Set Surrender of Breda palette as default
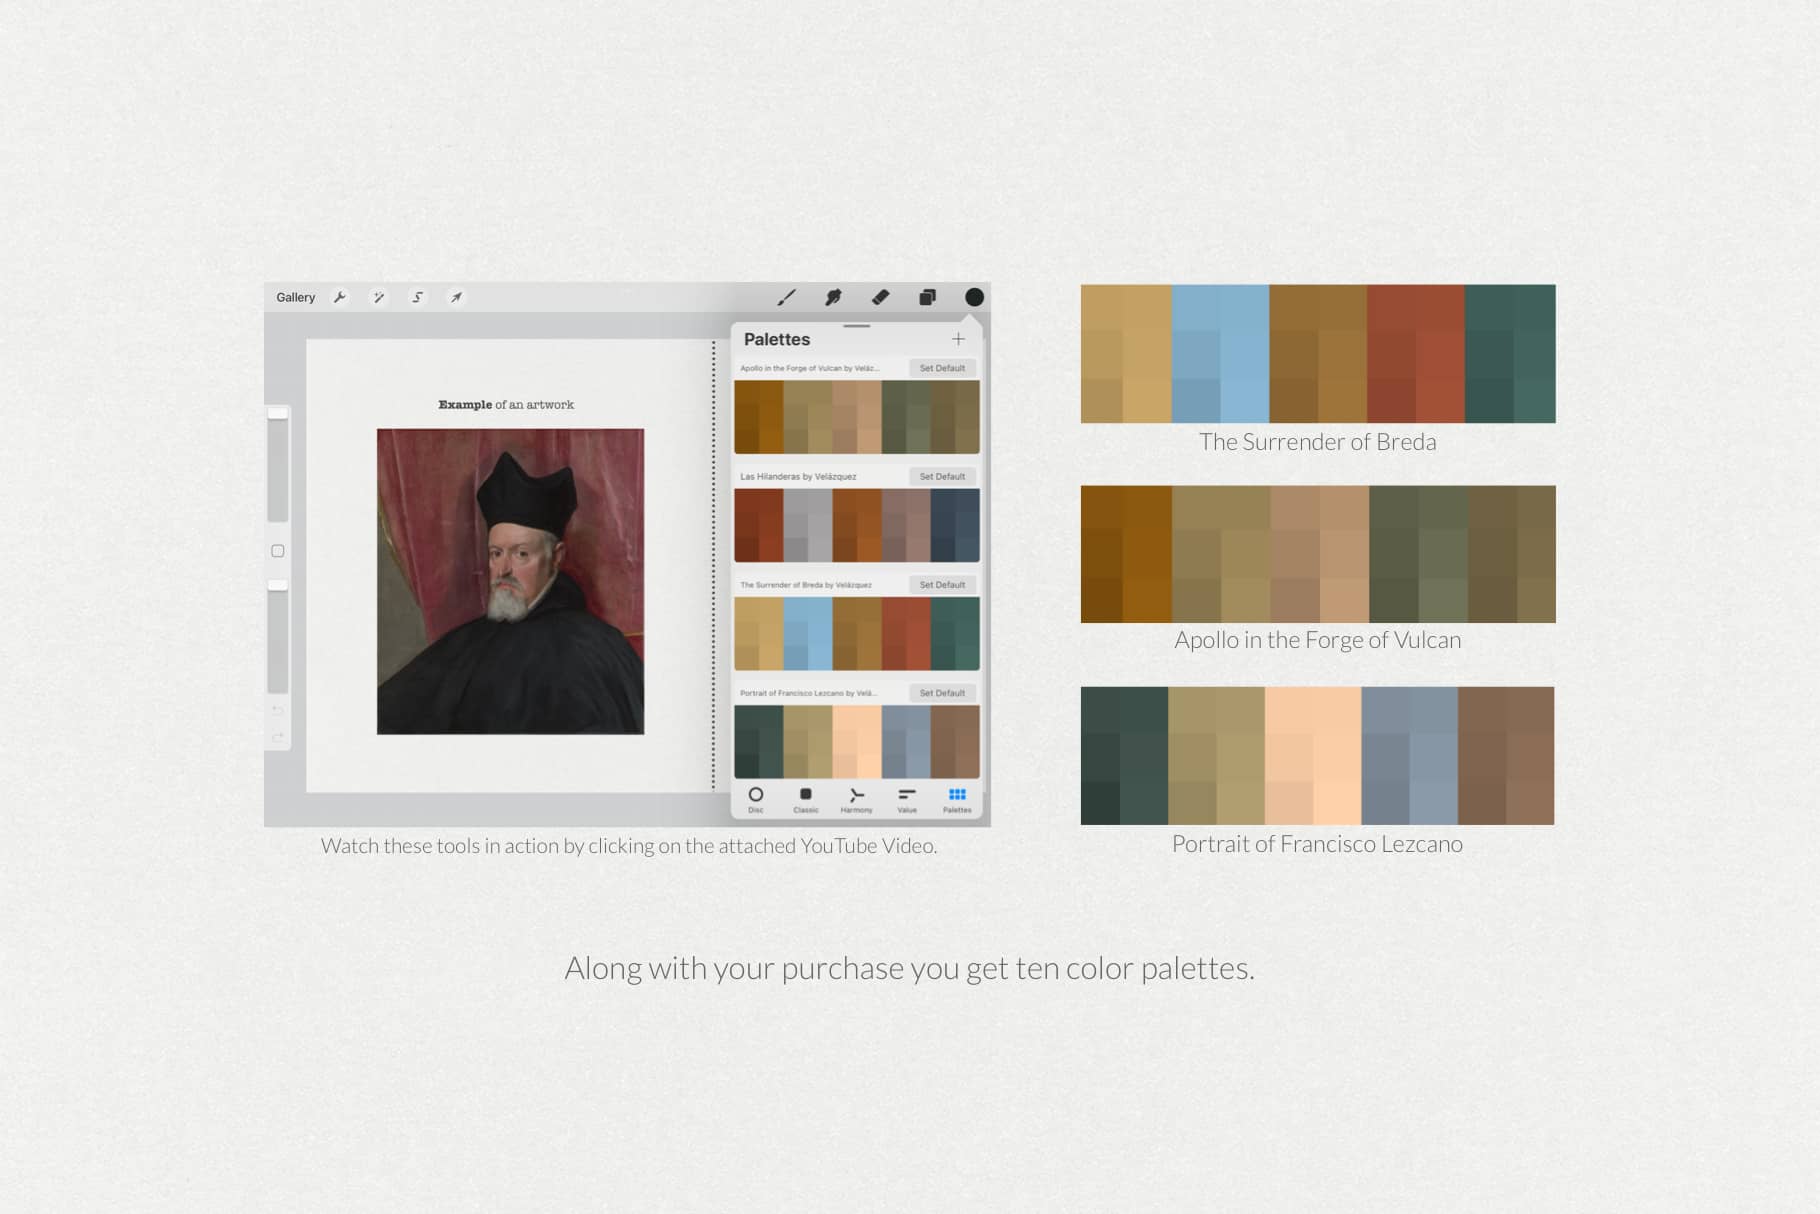This screenshot has height=1214, width=1820. 942,584
